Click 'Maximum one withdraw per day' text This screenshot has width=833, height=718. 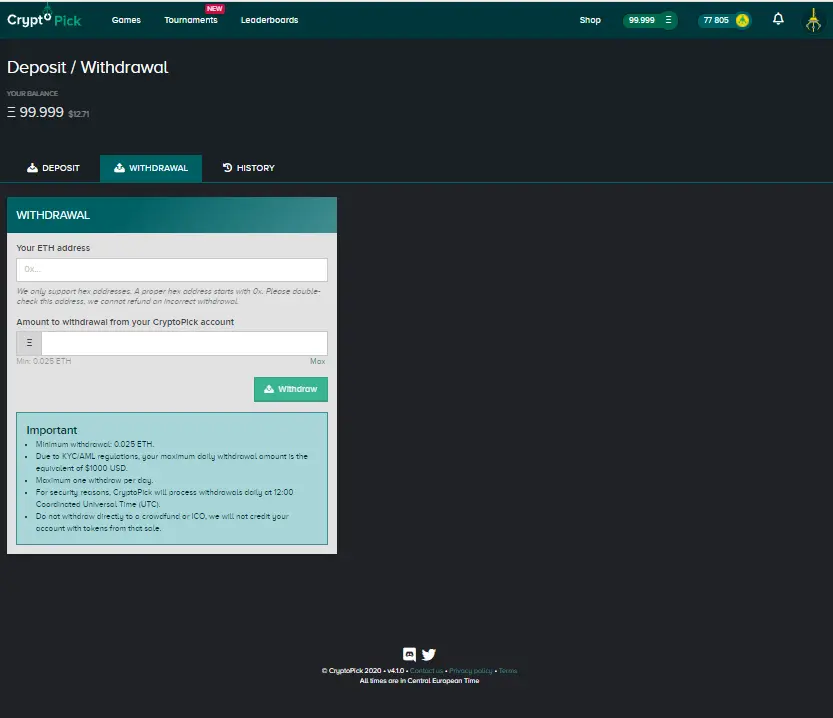[x=94, y=480]
